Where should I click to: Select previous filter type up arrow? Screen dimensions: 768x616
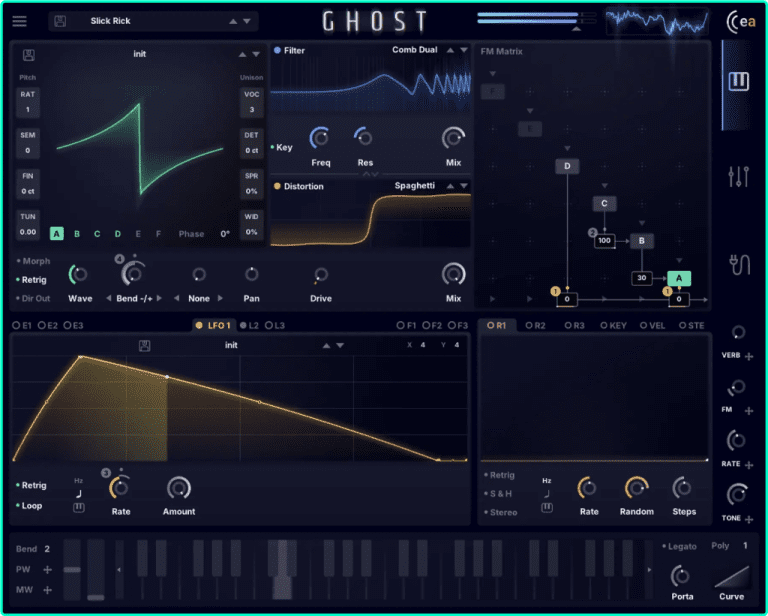point(450,50)
